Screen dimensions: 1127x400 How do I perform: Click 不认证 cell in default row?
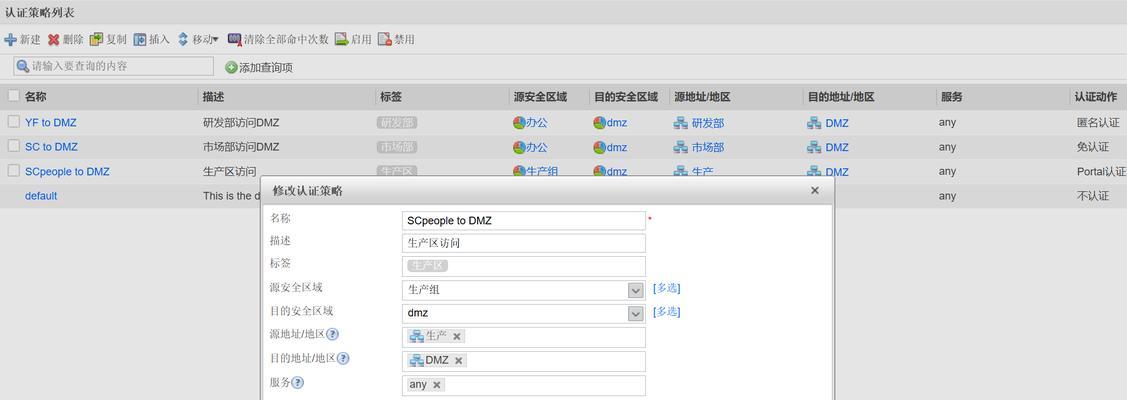(1092, 195)
